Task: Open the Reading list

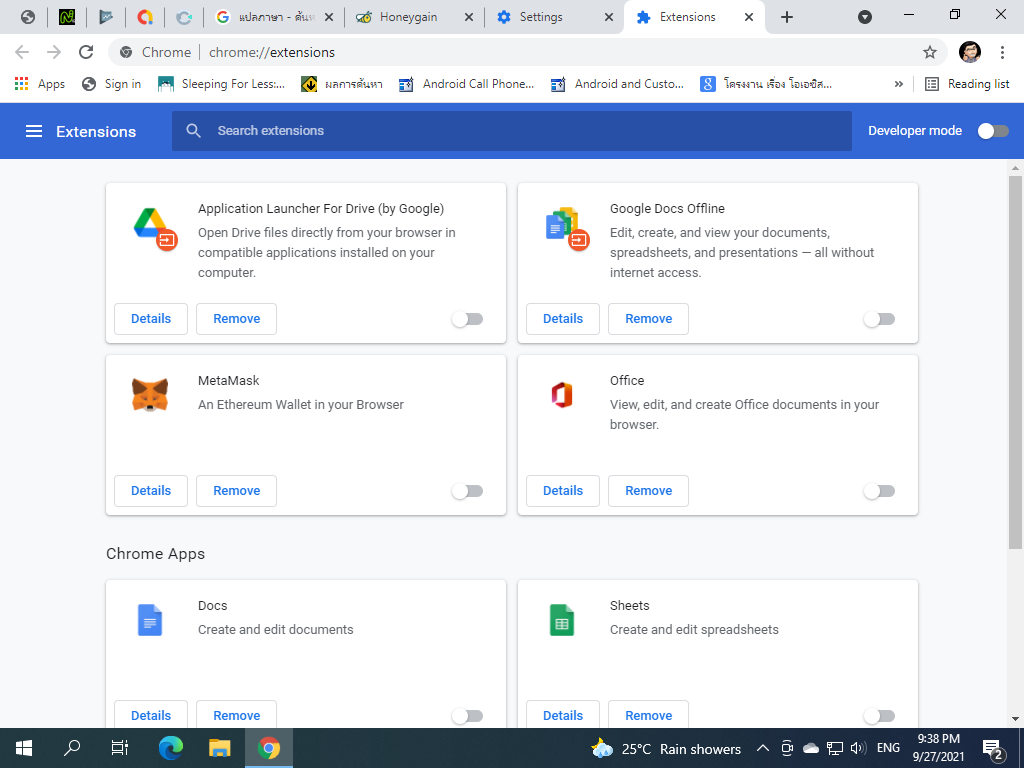Action: 967,84
